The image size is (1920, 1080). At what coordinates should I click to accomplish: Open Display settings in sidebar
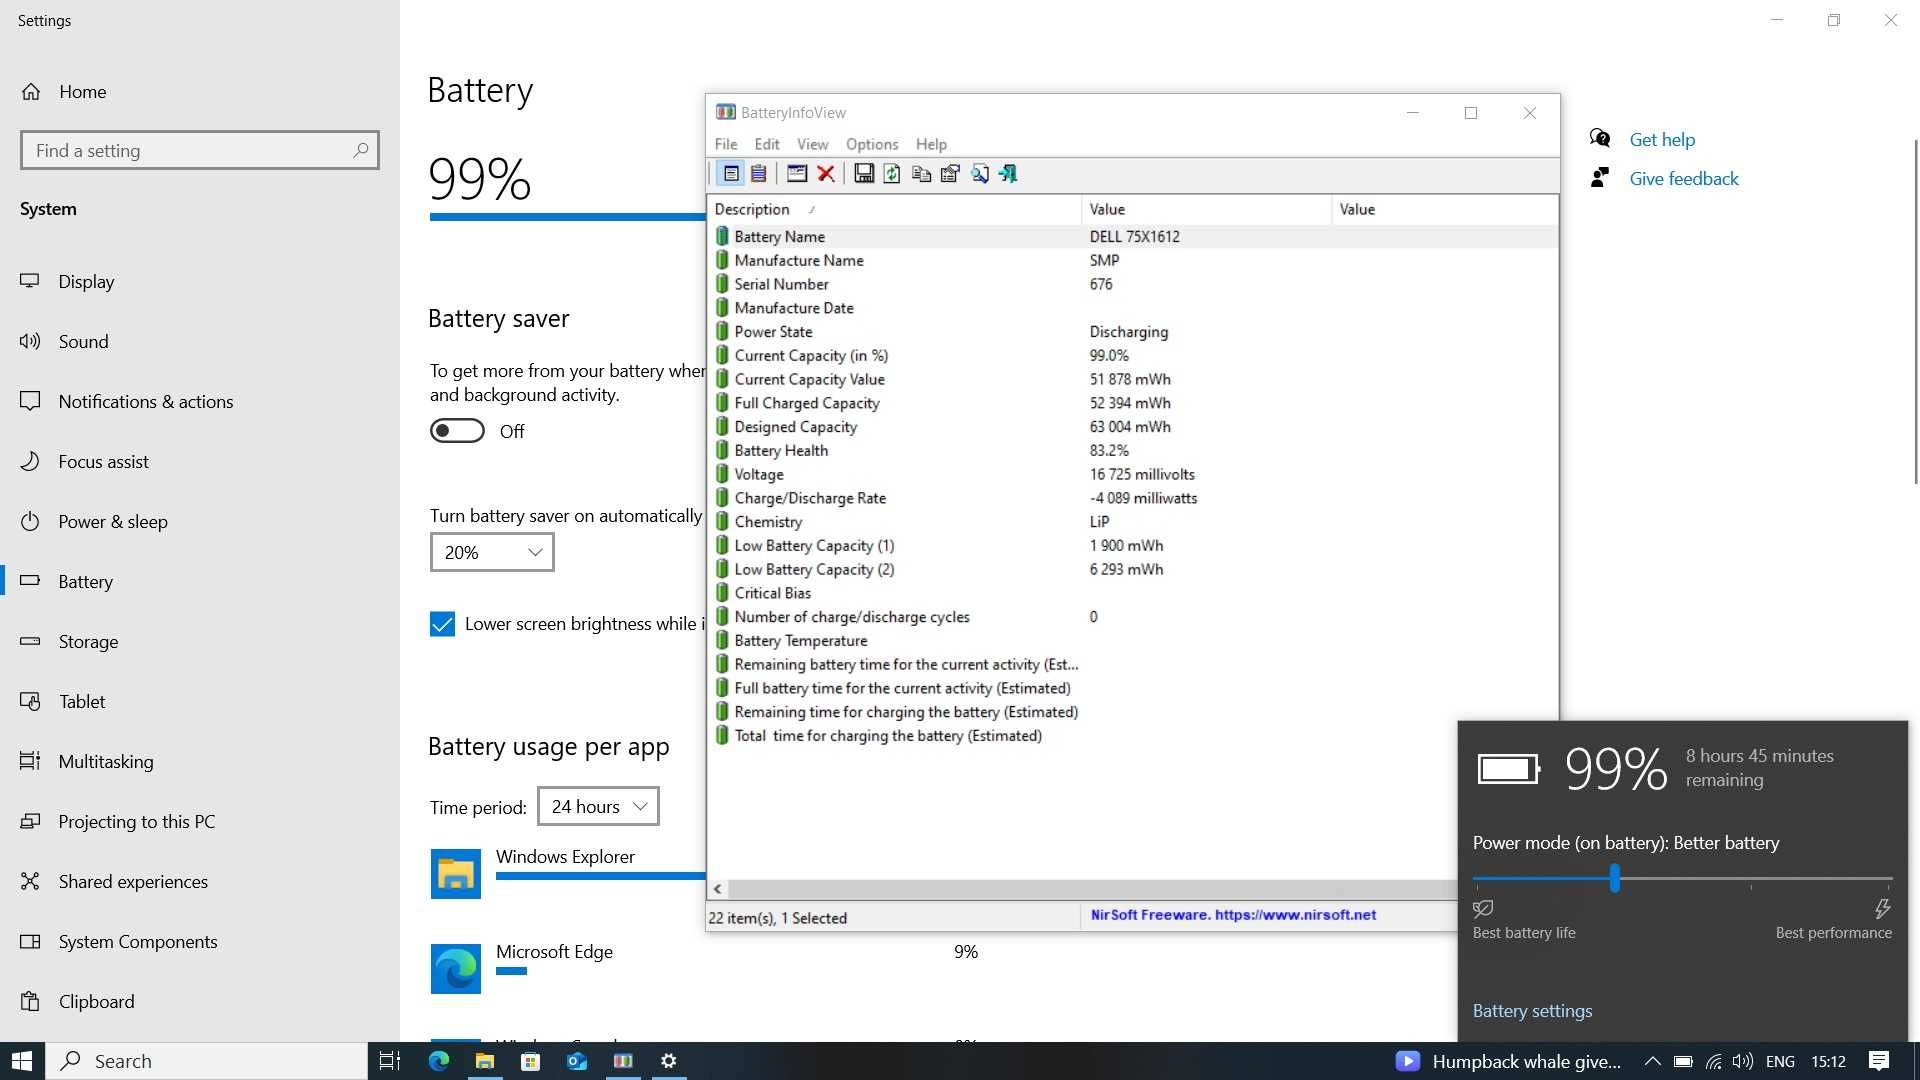200,282
